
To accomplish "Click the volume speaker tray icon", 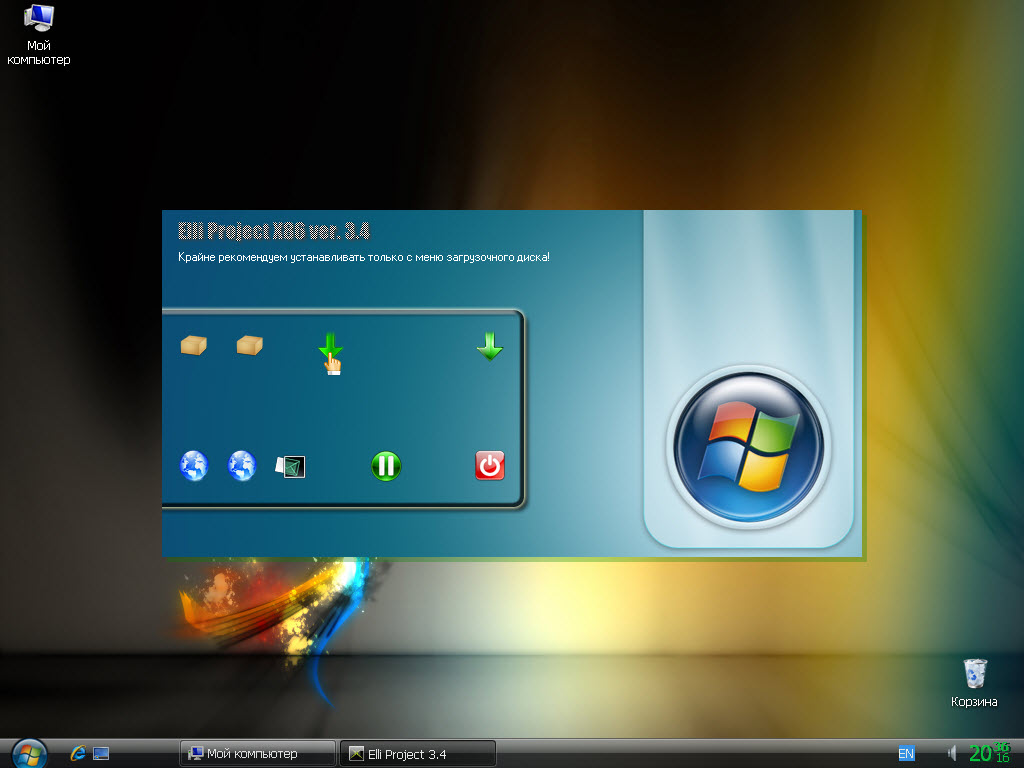I will tap(952, 754).
